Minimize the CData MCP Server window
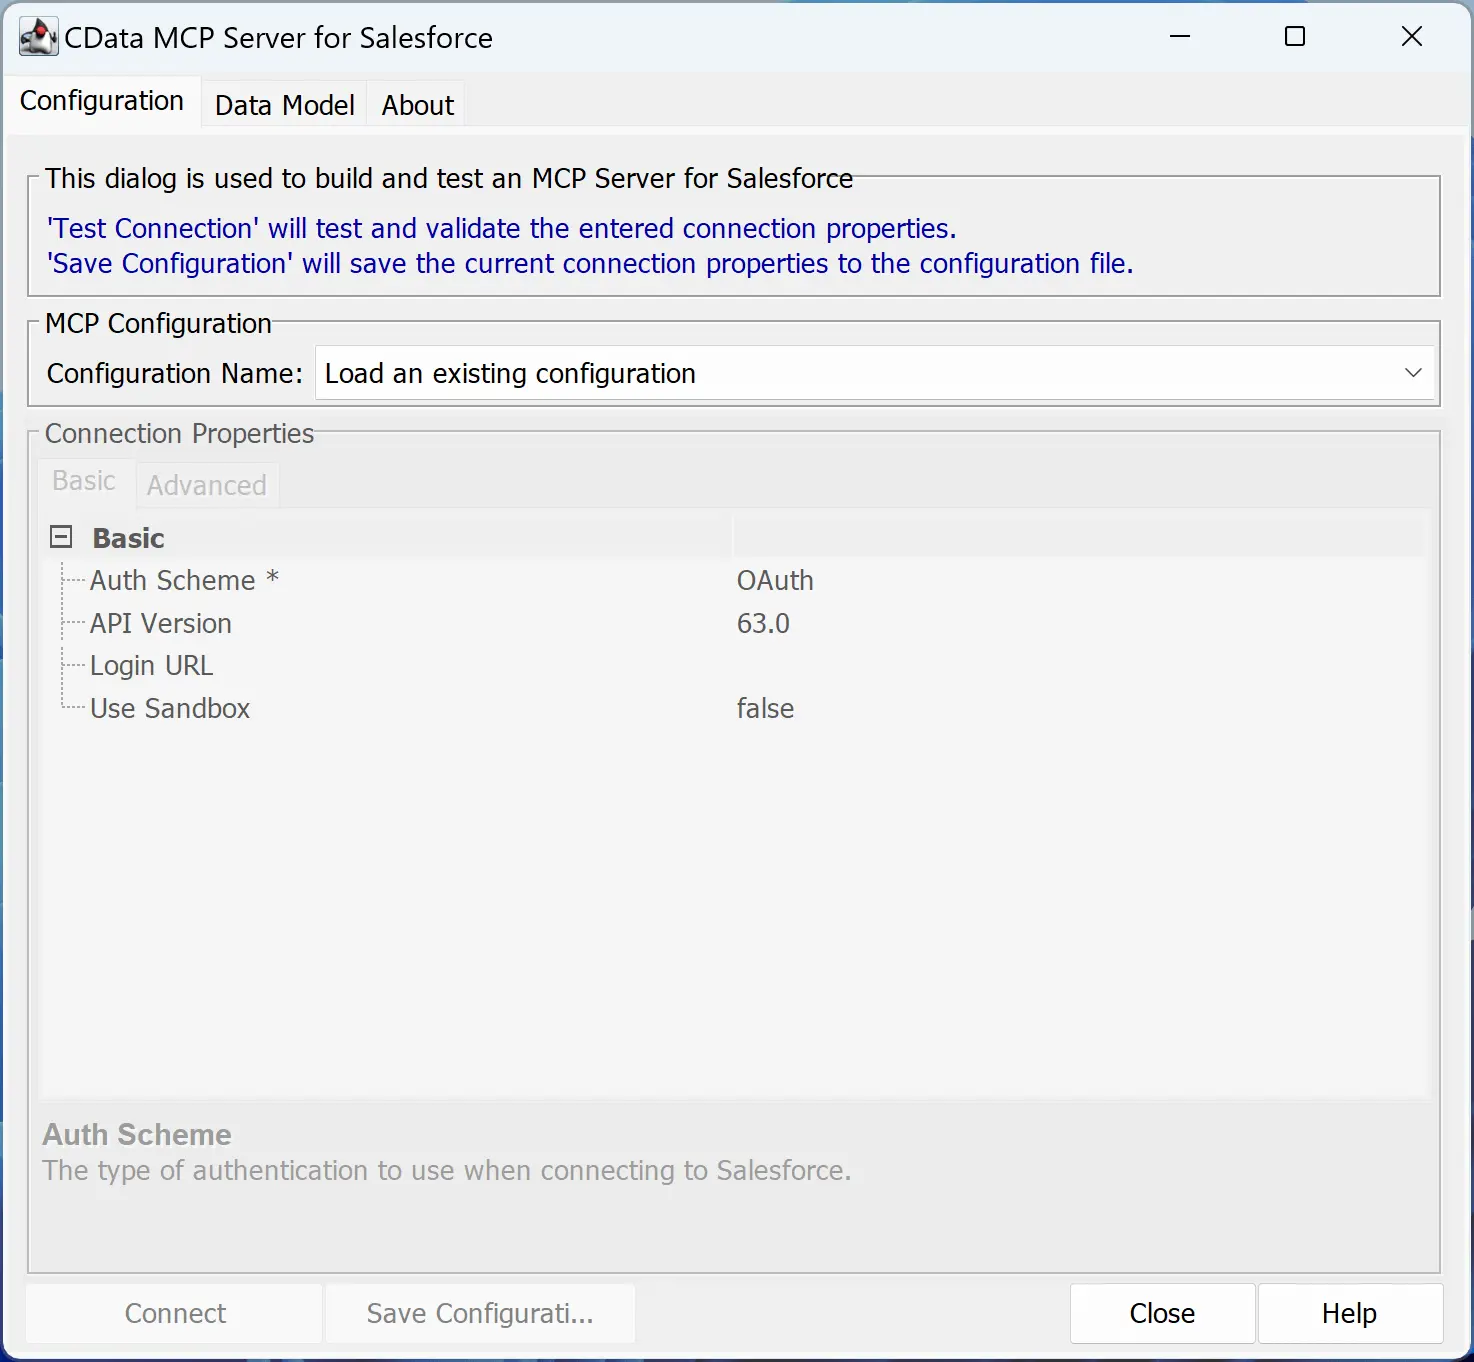 [1180, 36]
